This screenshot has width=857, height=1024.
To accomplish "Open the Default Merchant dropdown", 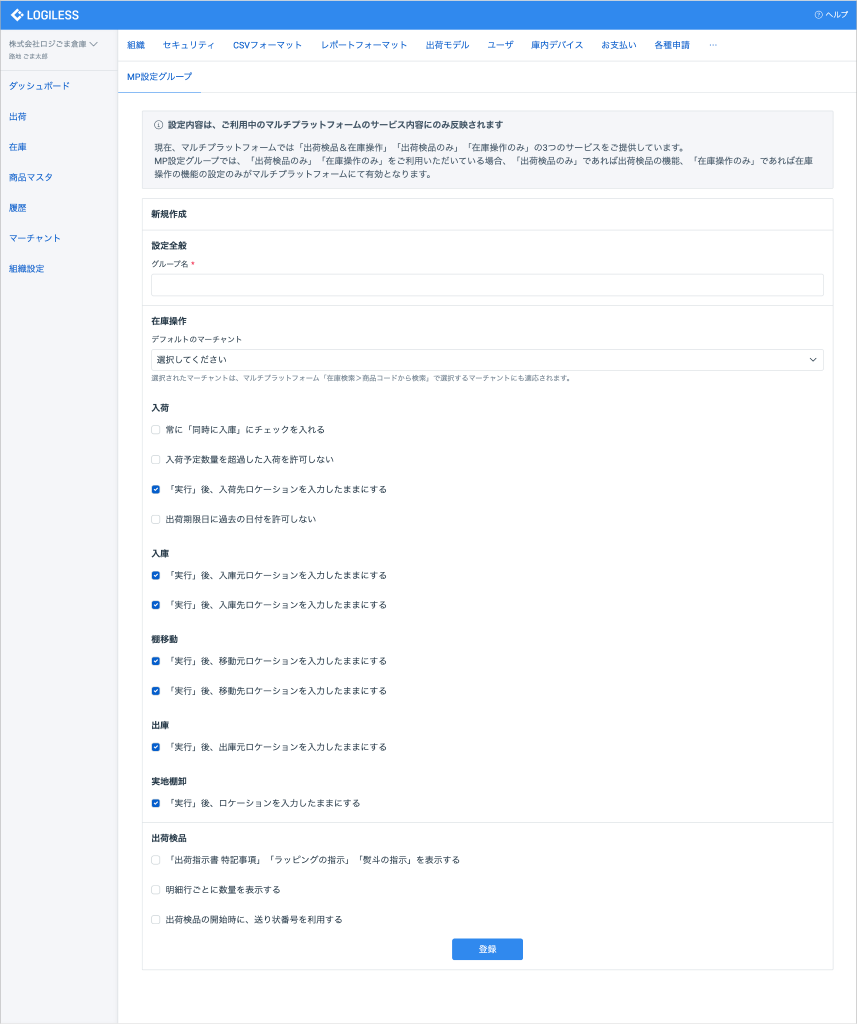I will (487, 360).
